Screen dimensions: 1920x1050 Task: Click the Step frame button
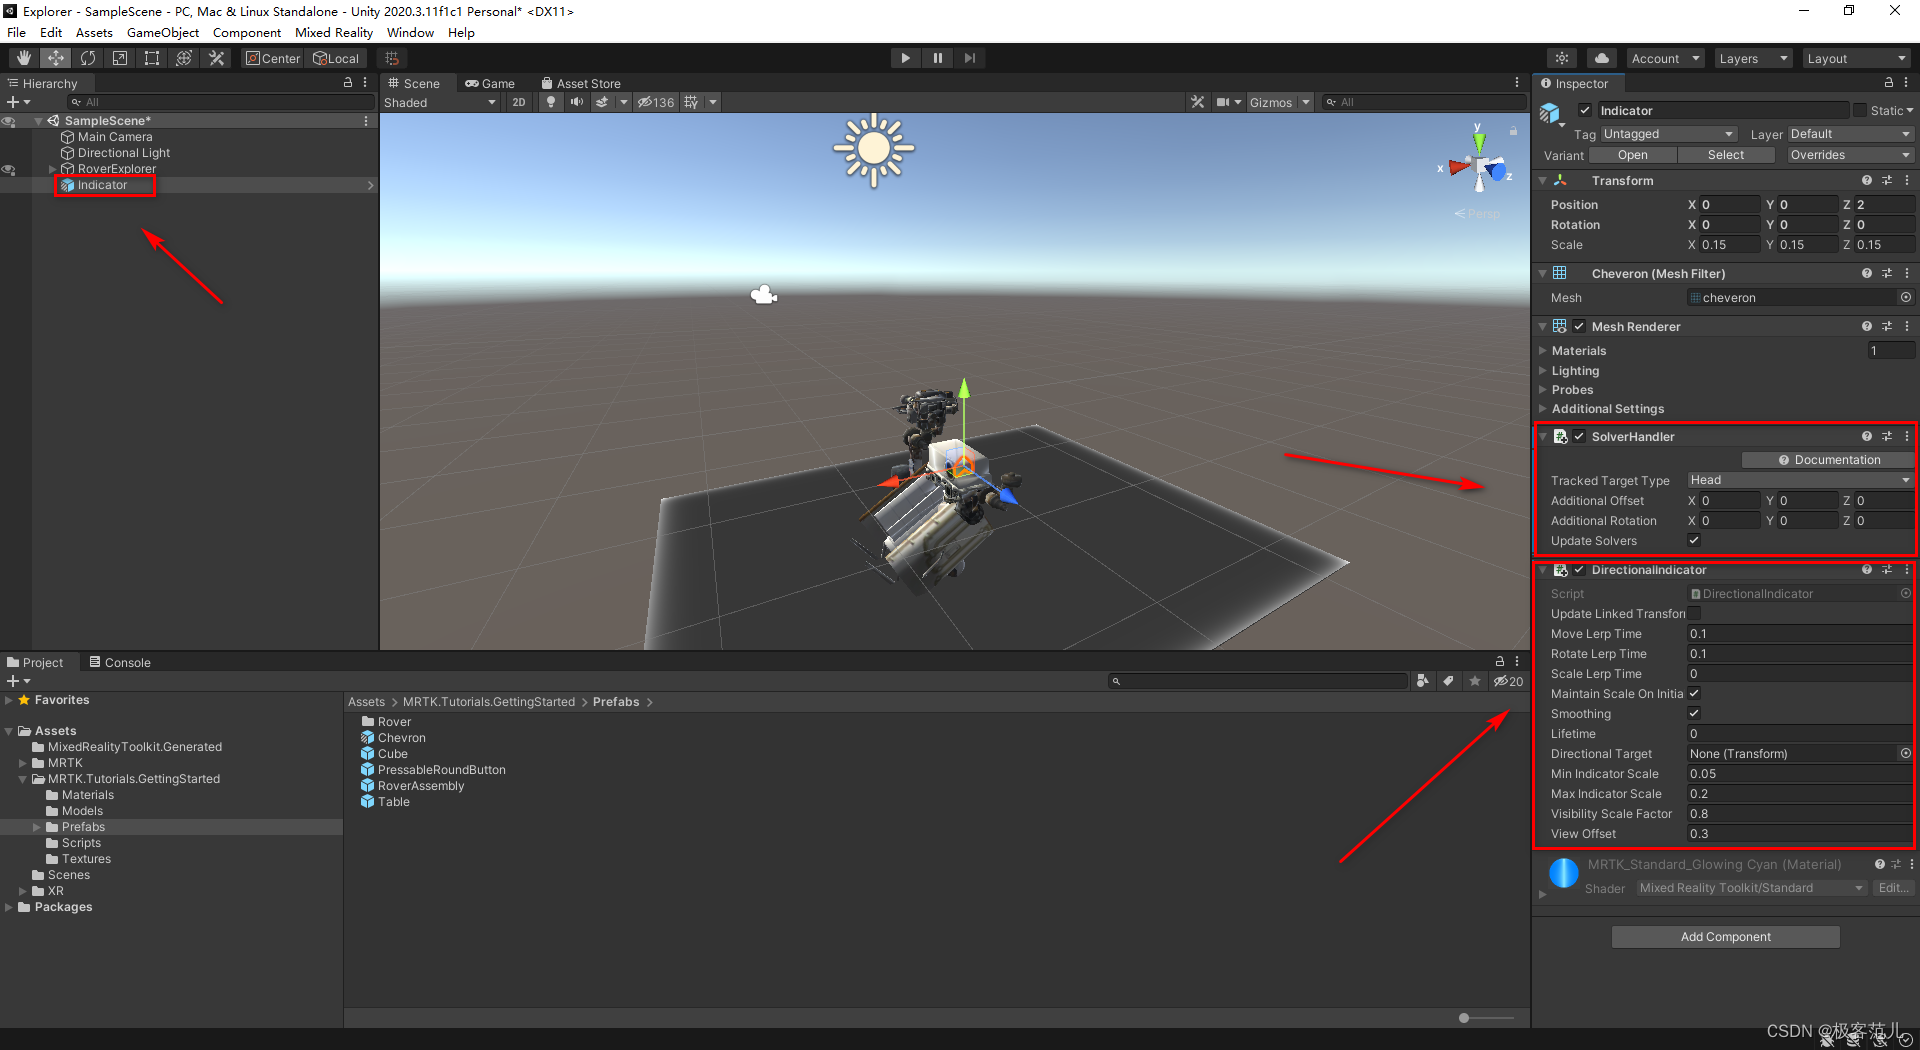pyautogui.click(x=970, y=58)
